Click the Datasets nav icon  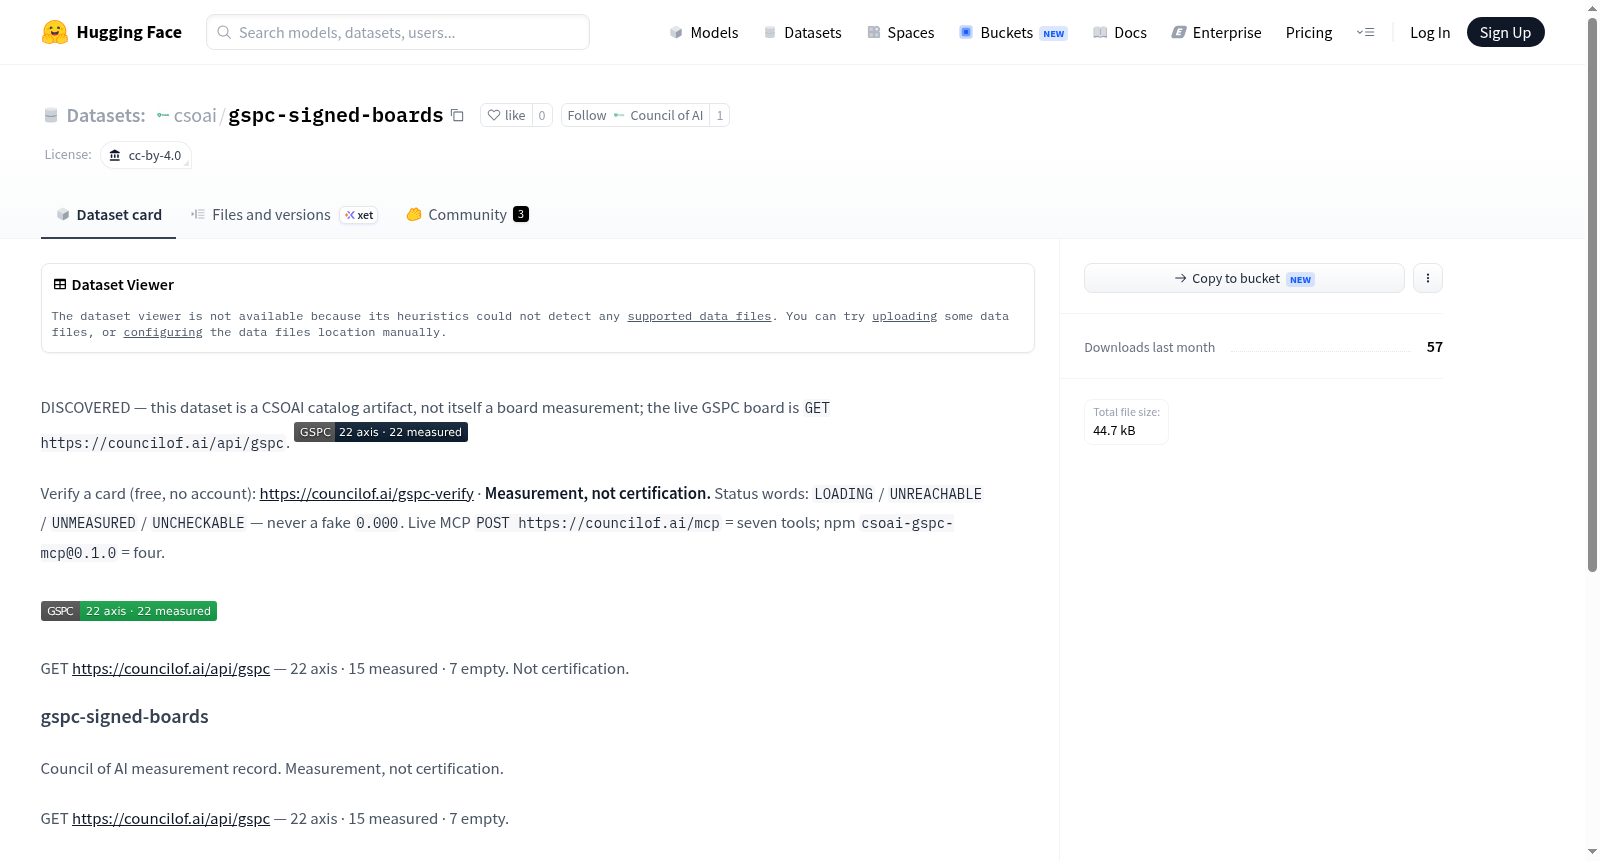click(770, 32)
